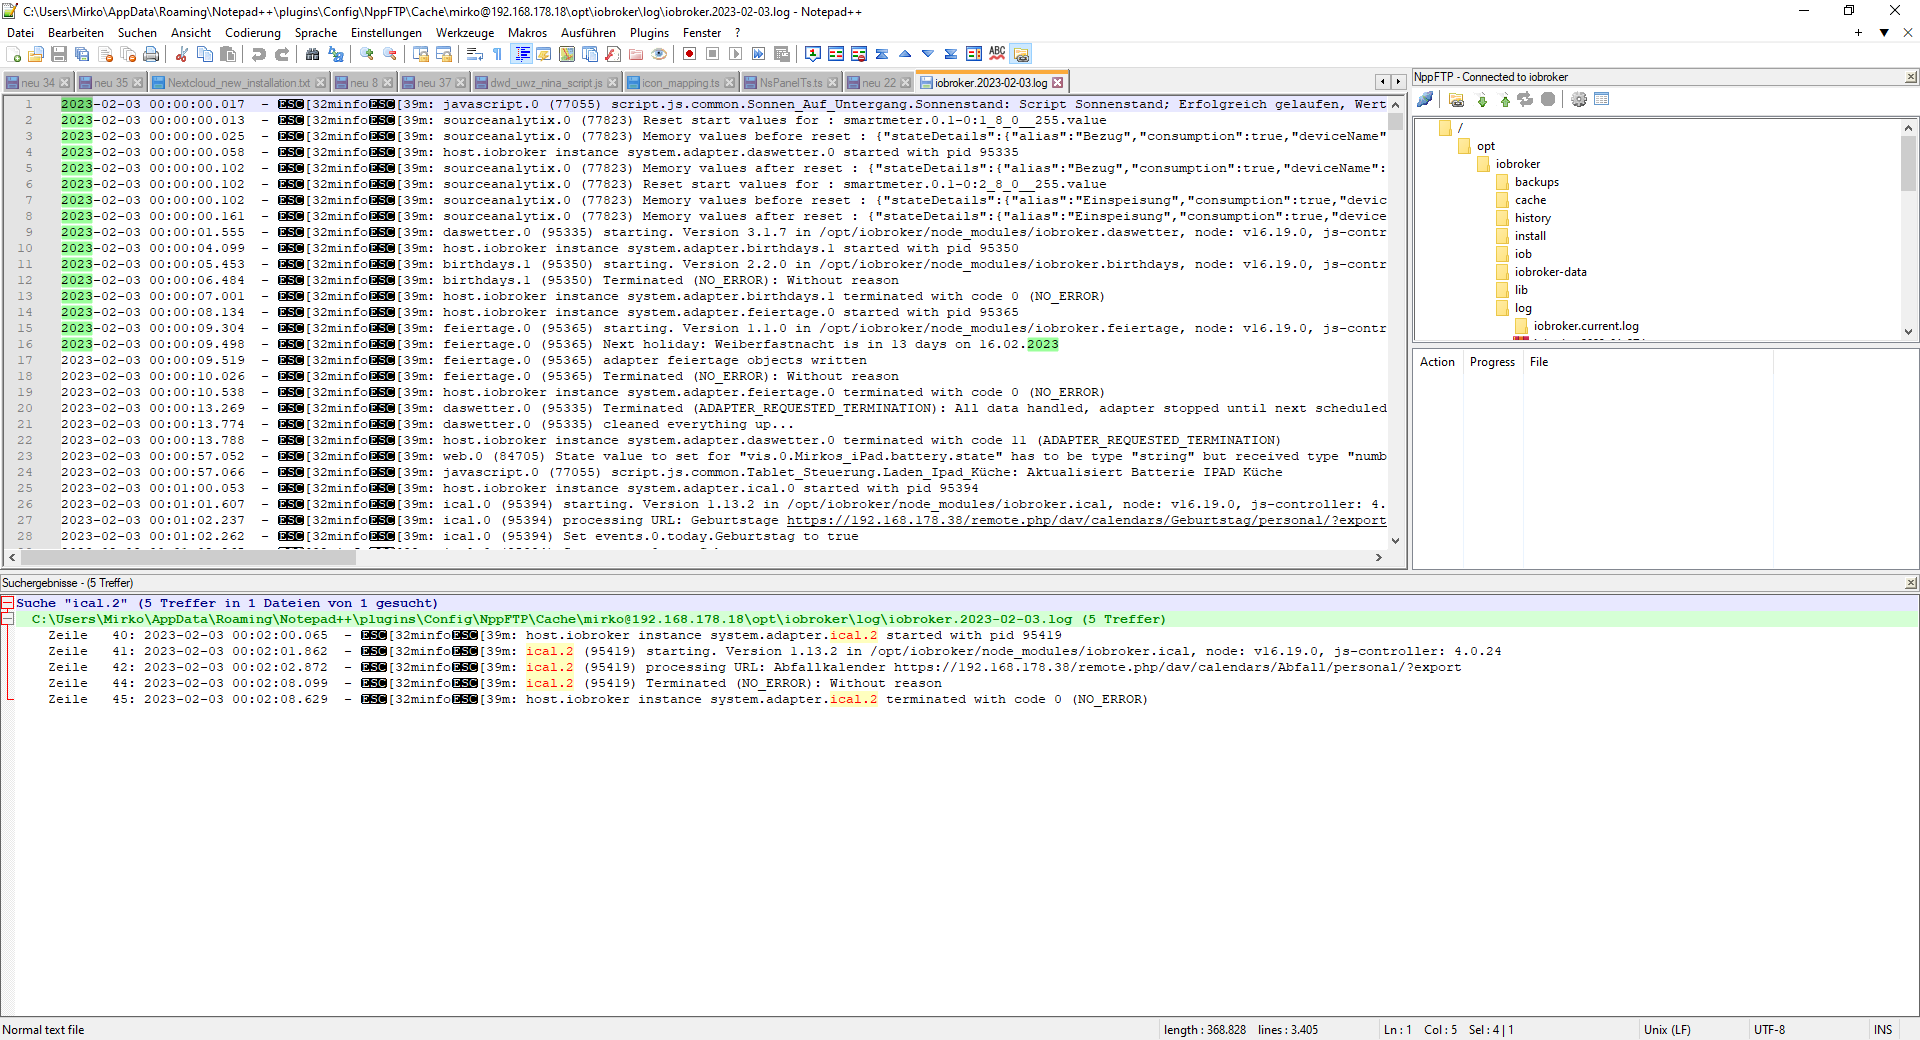The height and width of the screenshot is (1040, 1920).
Task: Open Replace dialog from the toolbar
Action: (x=336, y=54)
